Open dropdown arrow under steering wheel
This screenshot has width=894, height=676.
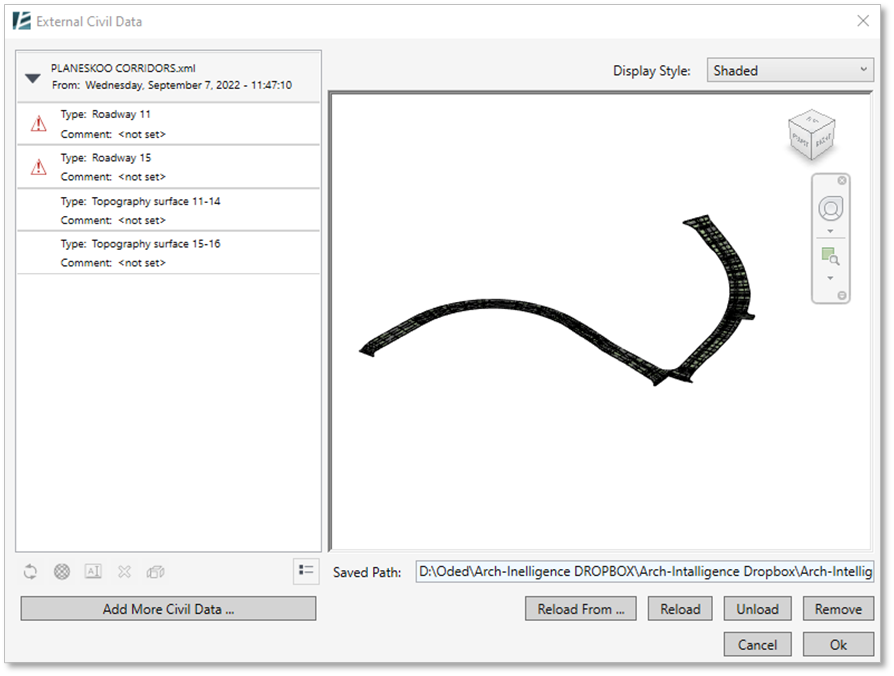pos(830,231)
